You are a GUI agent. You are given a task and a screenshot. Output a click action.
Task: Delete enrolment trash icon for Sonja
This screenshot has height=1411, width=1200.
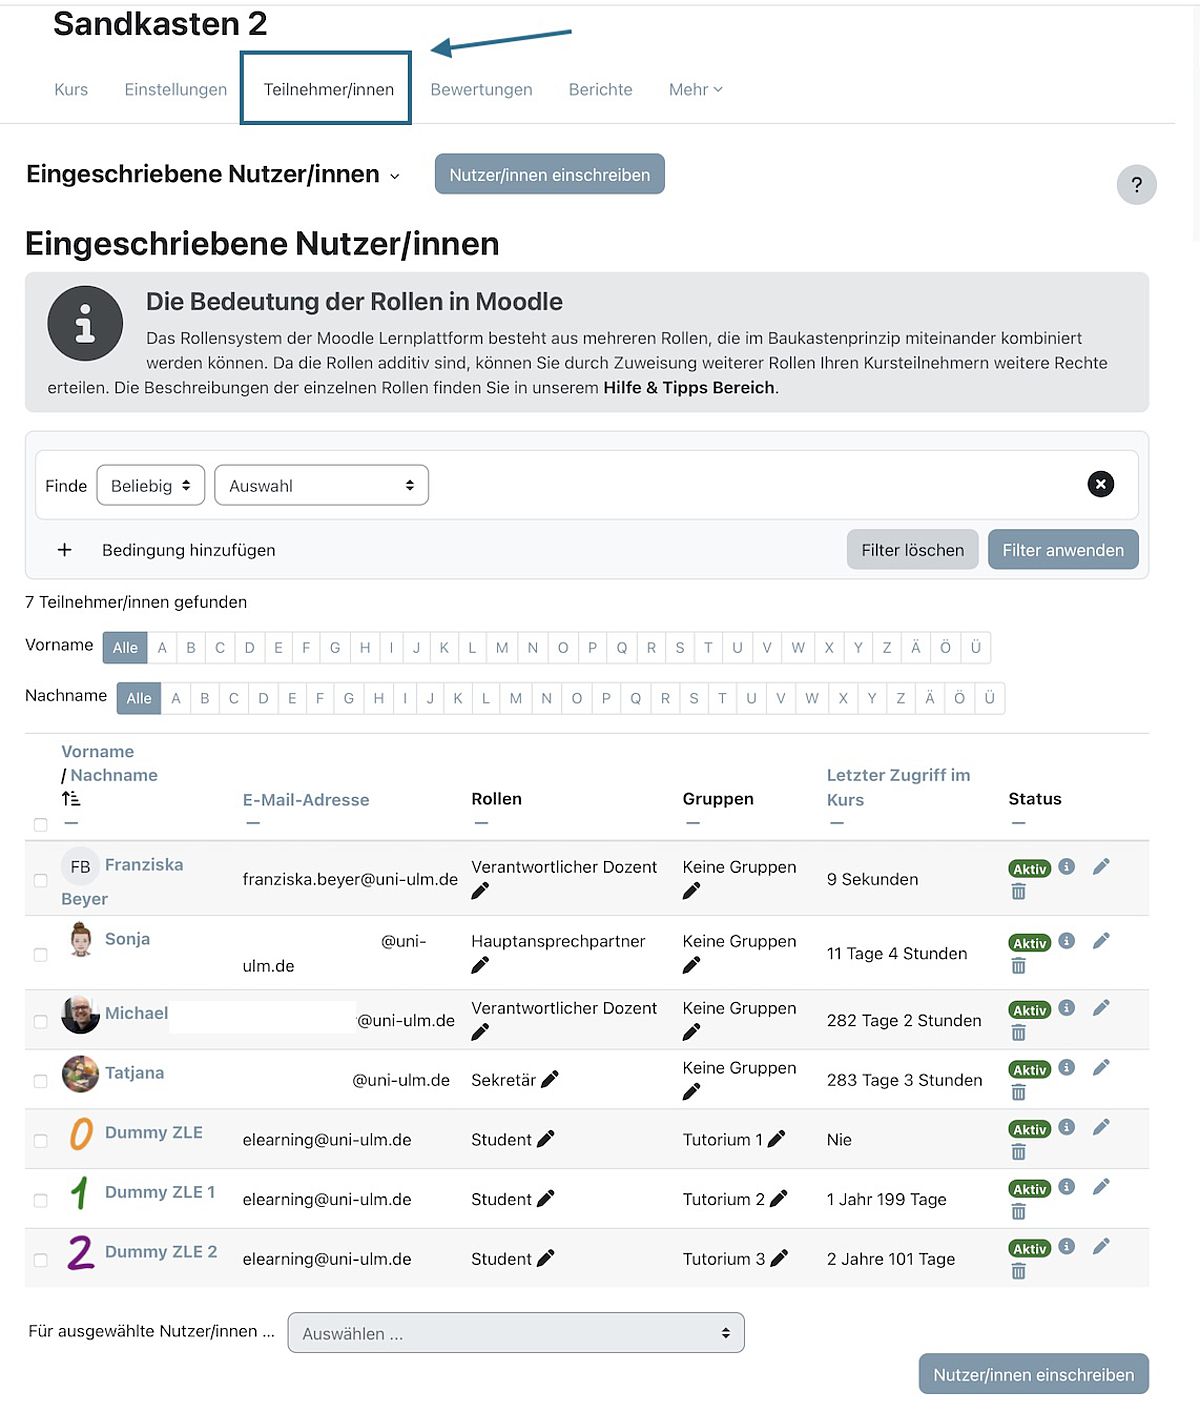[x=1018, y=965]
